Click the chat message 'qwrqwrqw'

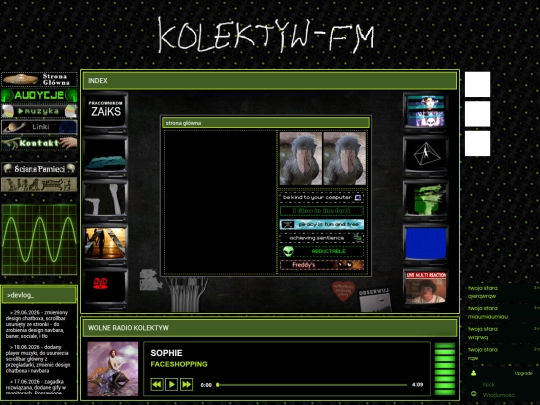click(482, 296)
